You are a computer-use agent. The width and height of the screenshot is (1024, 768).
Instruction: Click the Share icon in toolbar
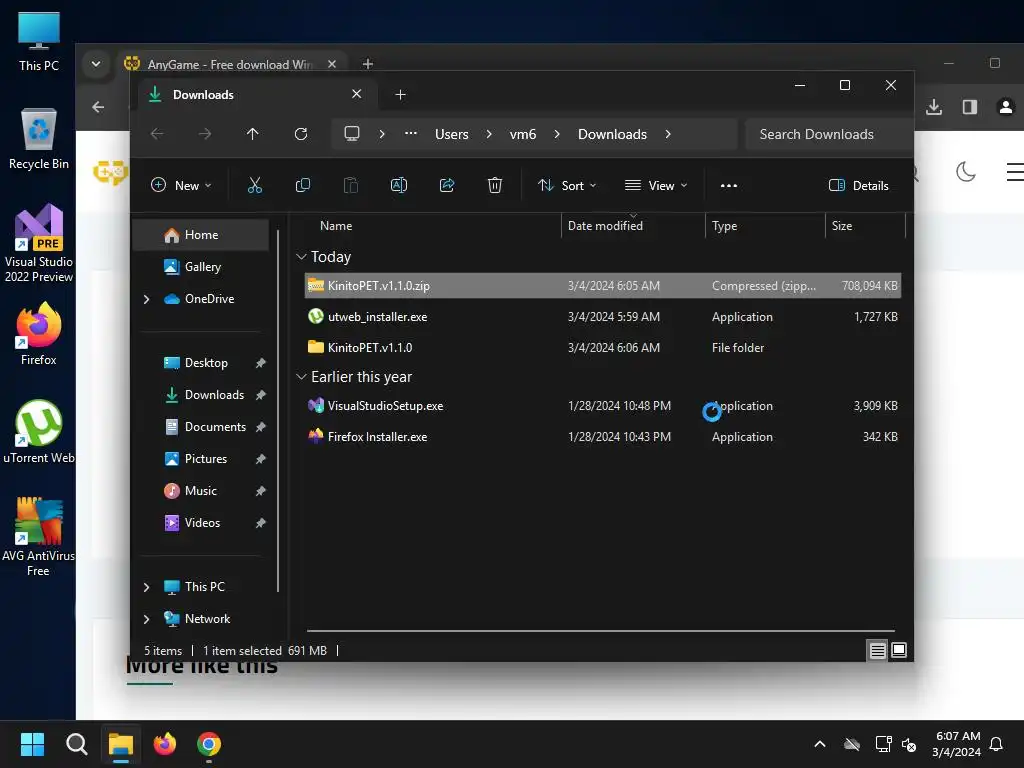447,185
